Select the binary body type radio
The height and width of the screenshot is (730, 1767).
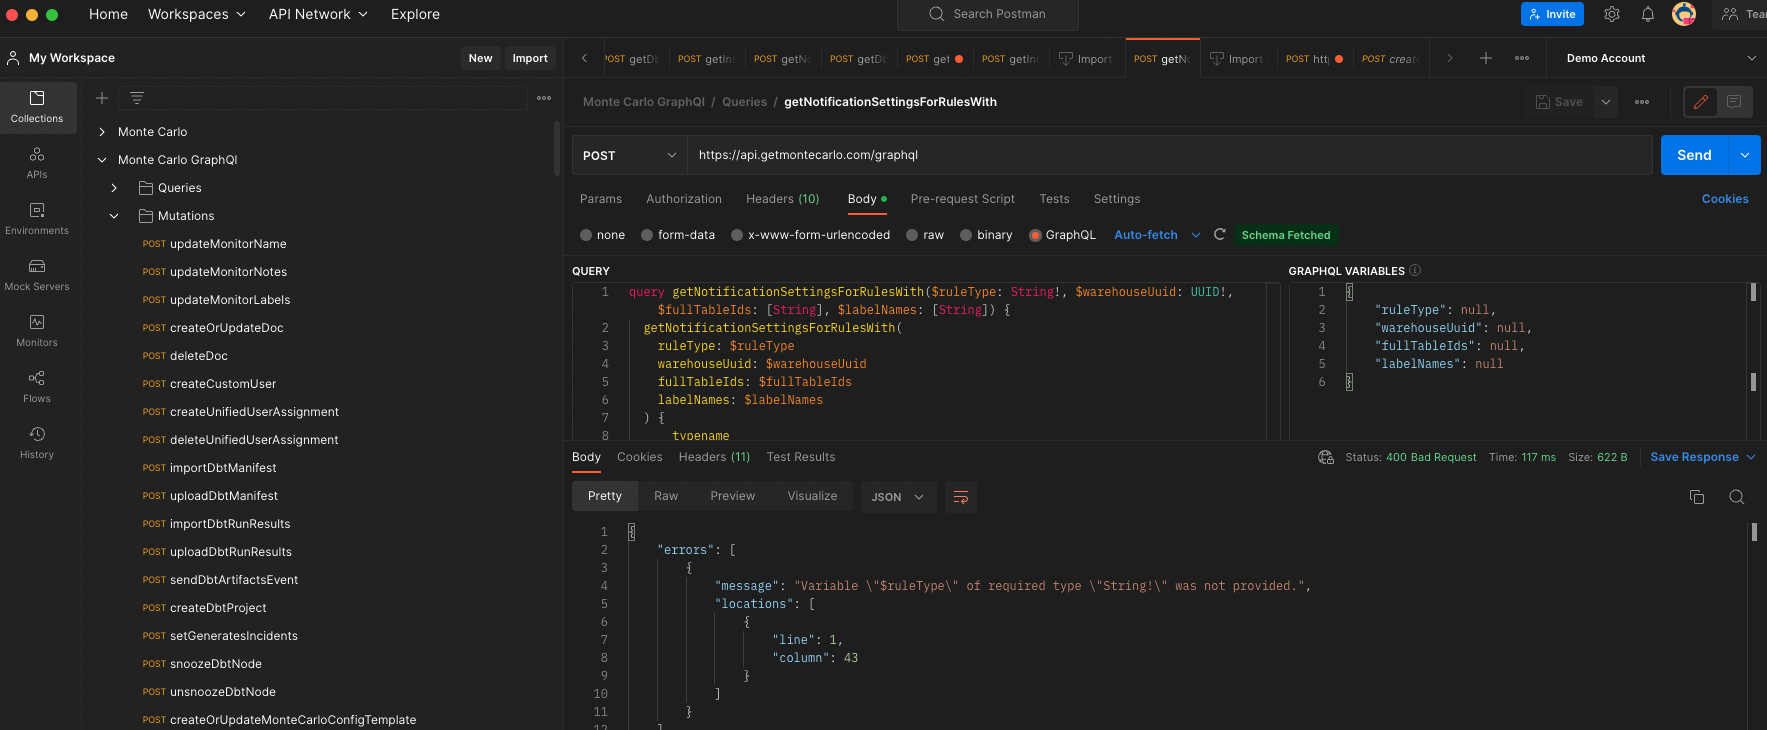tap(966, 235)
